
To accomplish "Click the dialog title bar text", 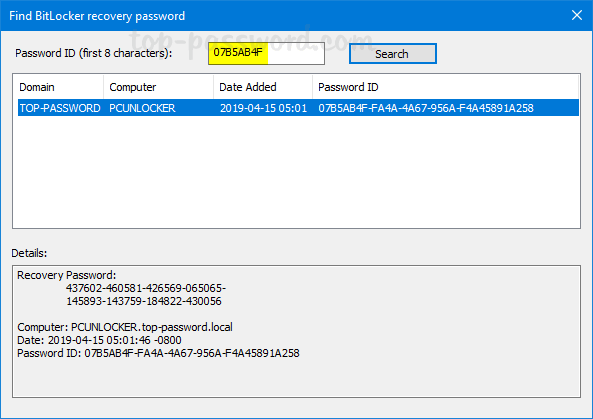I will pos(97,16).
